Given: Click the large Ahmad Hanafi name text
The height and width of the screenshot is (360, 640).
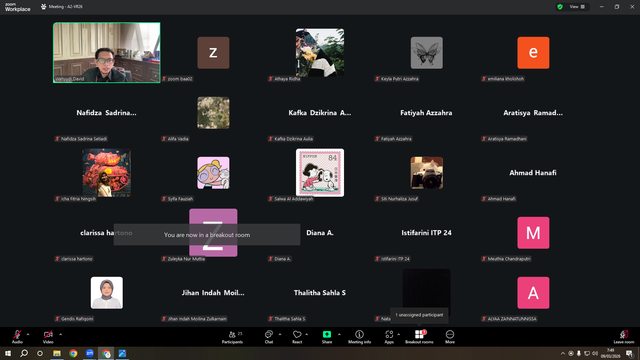Looking at the screenshot, I should [x=533, y=173].
